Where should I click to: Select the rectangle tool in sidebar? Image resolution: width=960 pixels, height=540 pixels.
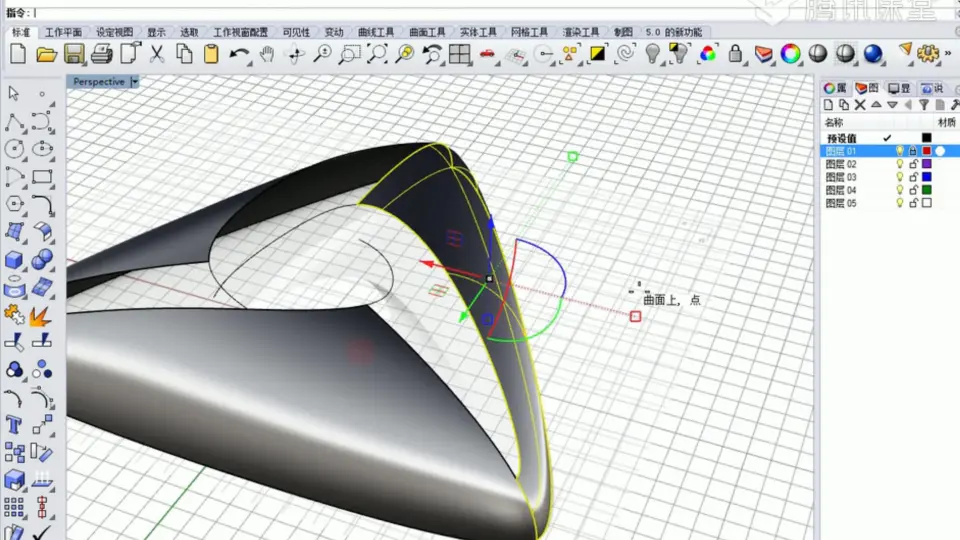coord(42,177)
